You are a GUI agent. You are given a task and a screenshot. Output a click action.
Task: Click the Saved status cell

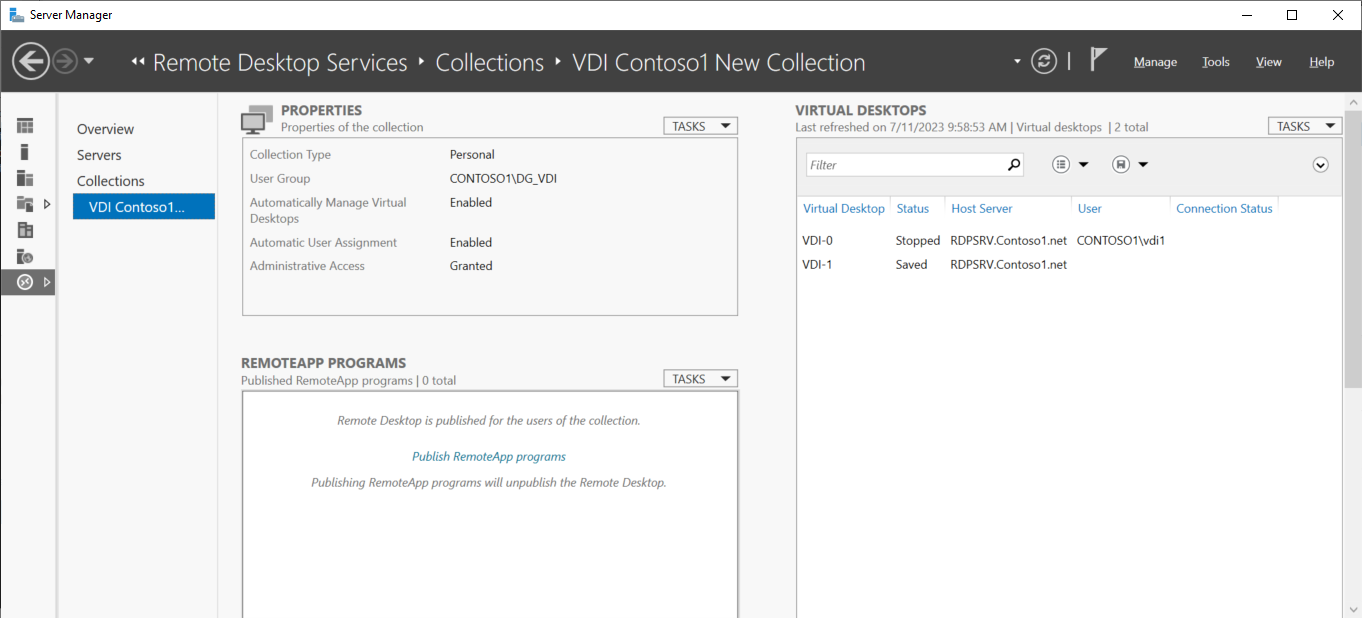pos(912,264)
